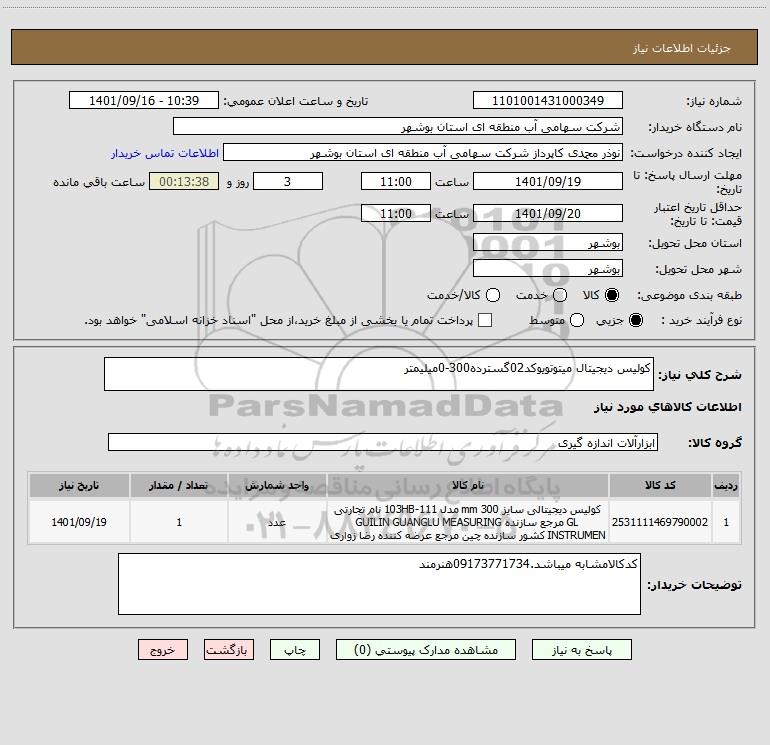Select the خدمت radio button
The width and height of the screenshot is (770, 745).
click(x=560, y=295)
